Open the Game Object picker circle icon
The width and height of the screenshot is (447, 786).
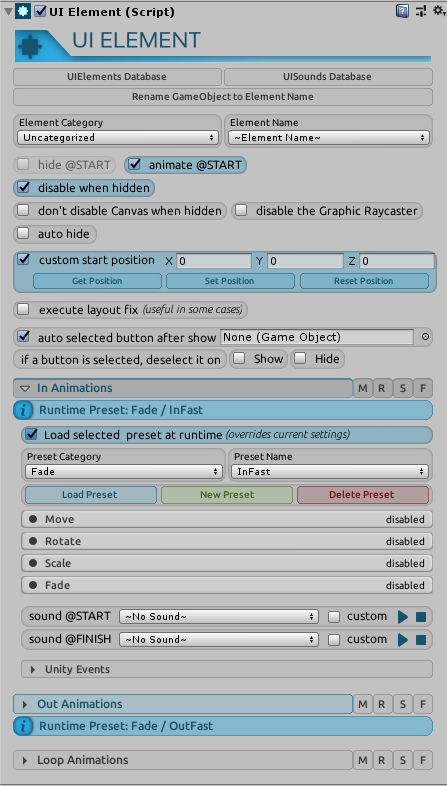click(x=425, y=337)
